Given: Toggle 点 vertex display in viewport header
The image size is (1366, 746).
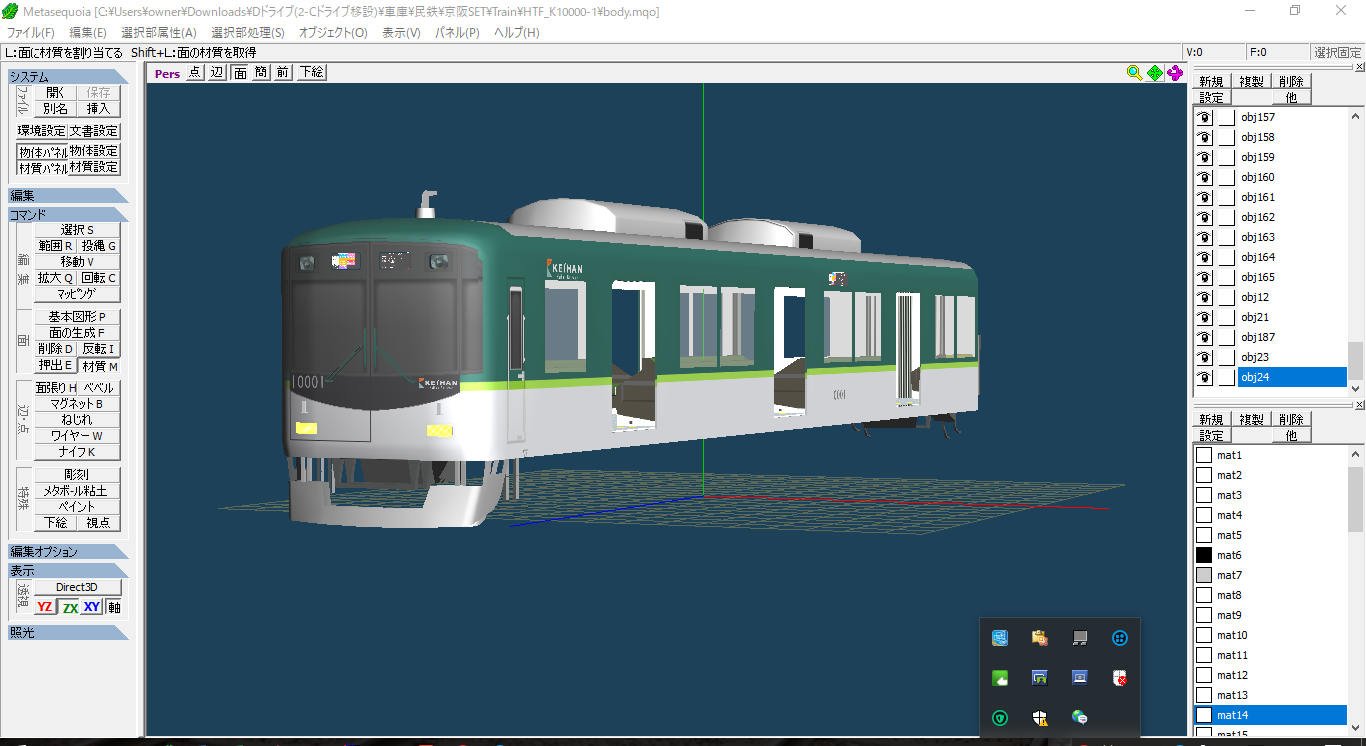Looking at the screenshot, I should click(x=194, y=72).
